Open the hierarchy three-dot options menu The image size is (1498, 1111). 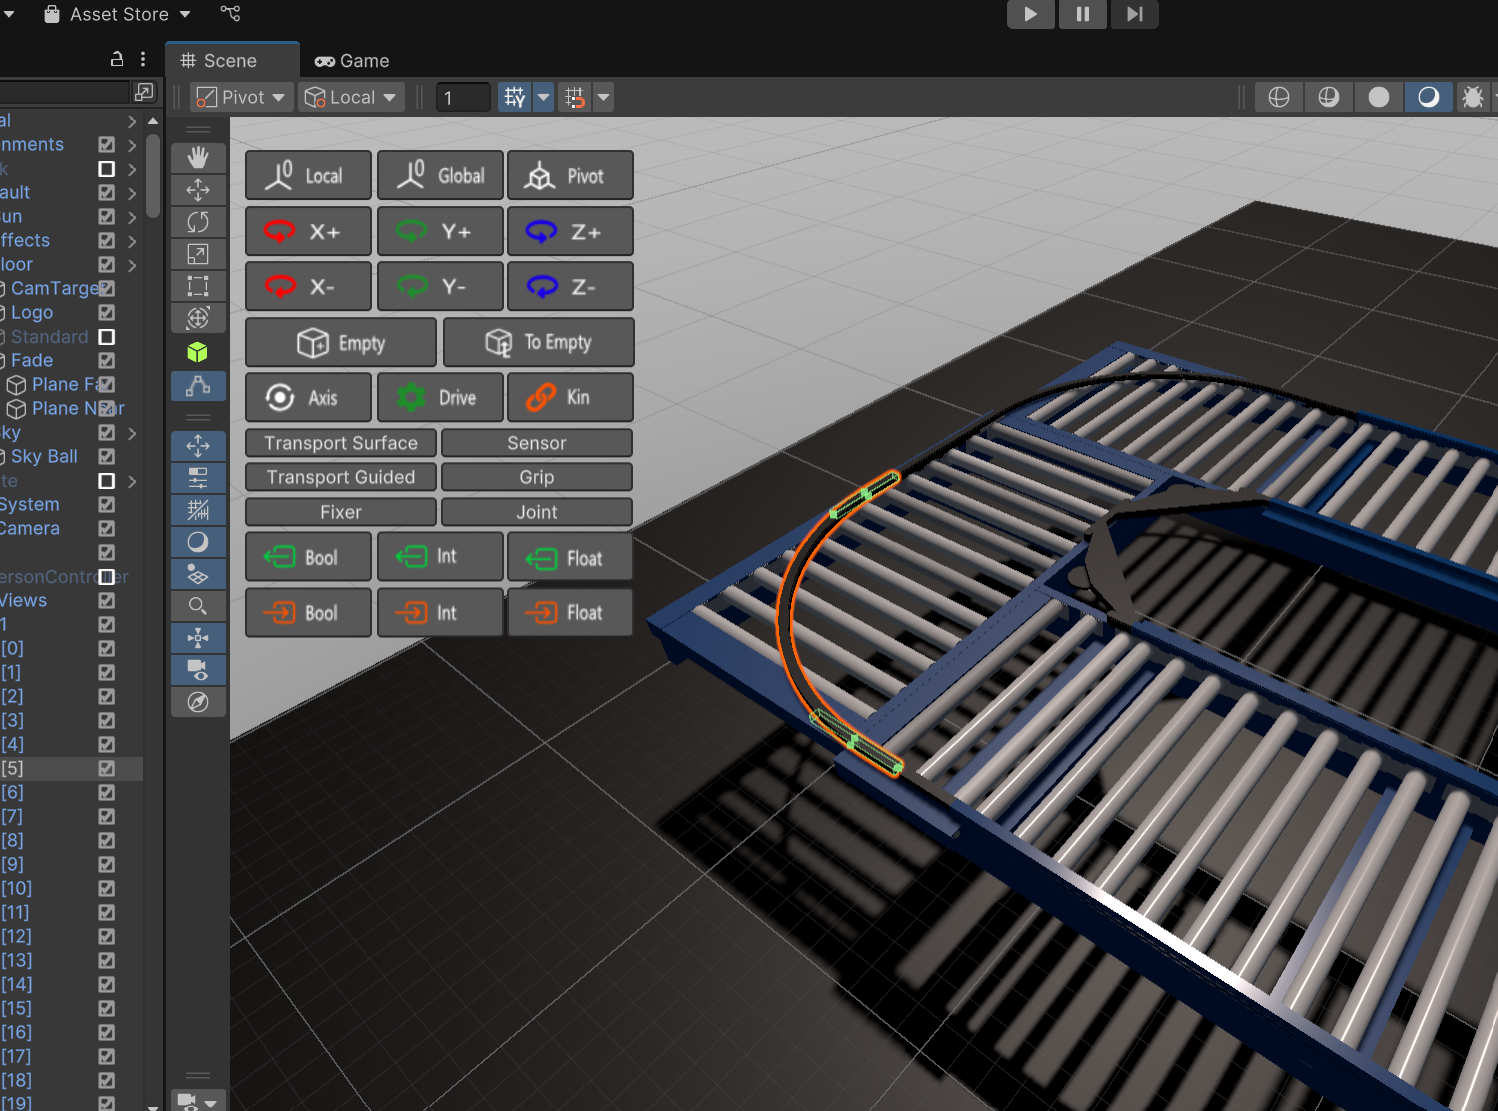pos(143,59)
